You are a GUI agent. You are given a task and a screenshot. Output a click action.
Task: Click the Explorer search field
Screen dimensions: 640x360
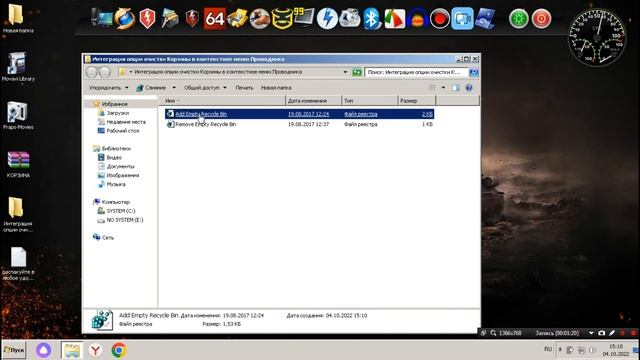point(416,72)
